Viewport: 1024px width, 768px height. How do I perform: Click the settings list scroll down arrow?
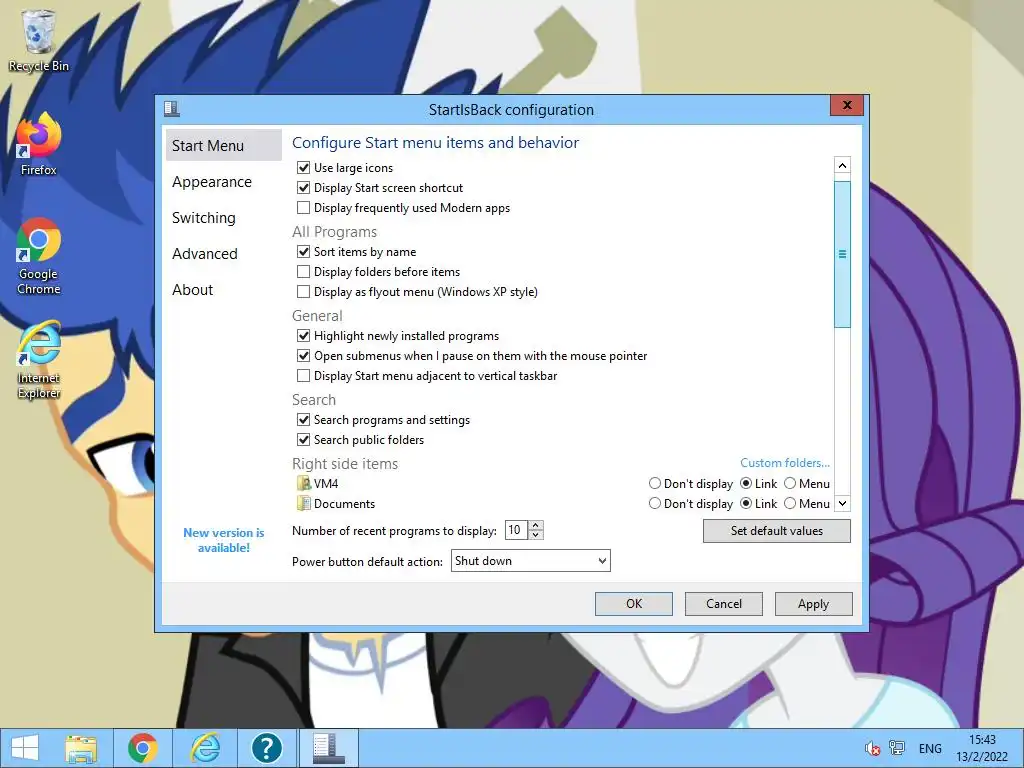click(x=842, y=504)
